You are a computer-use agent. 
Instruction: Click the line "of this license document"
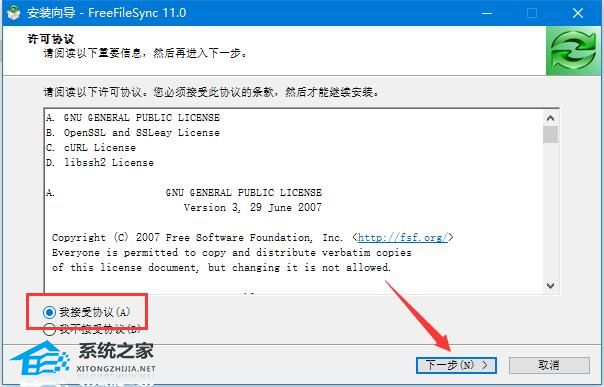point(221,268)
